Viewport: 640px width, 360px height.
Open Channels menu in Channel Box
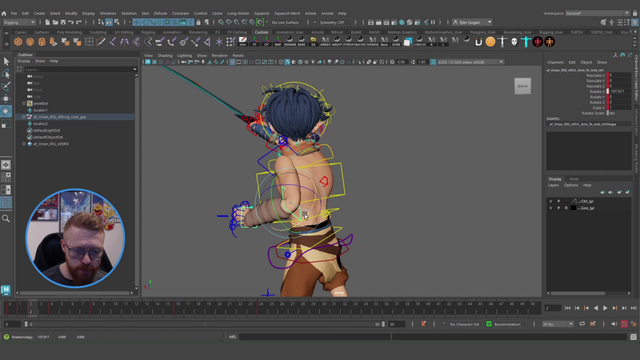click(556, 62)
